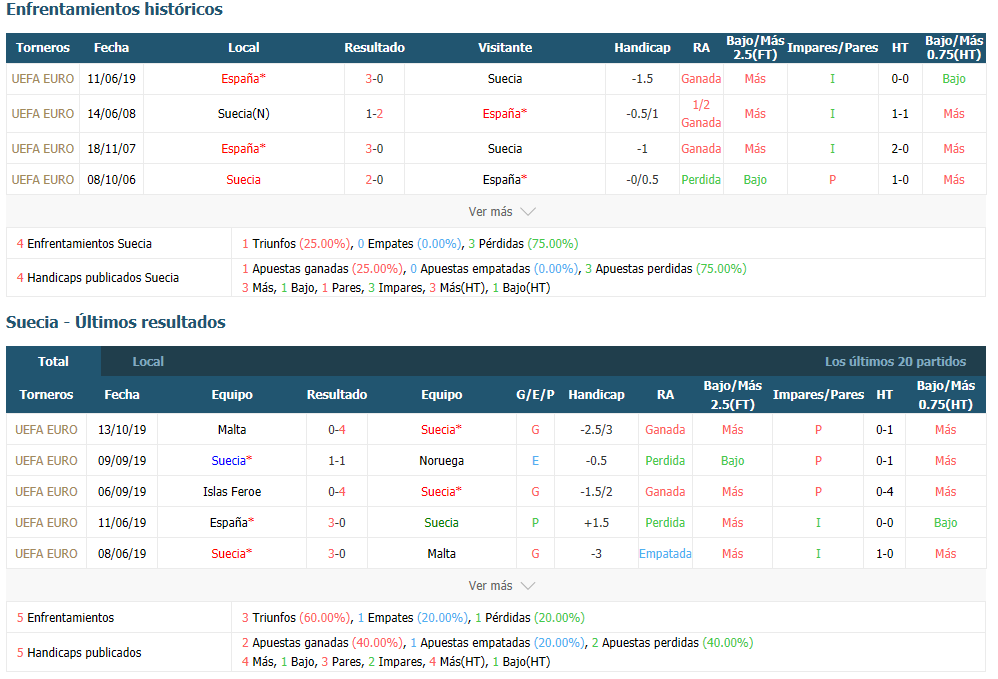Open 'Los últimos 20 partidos' selector

tap(895, 361)
